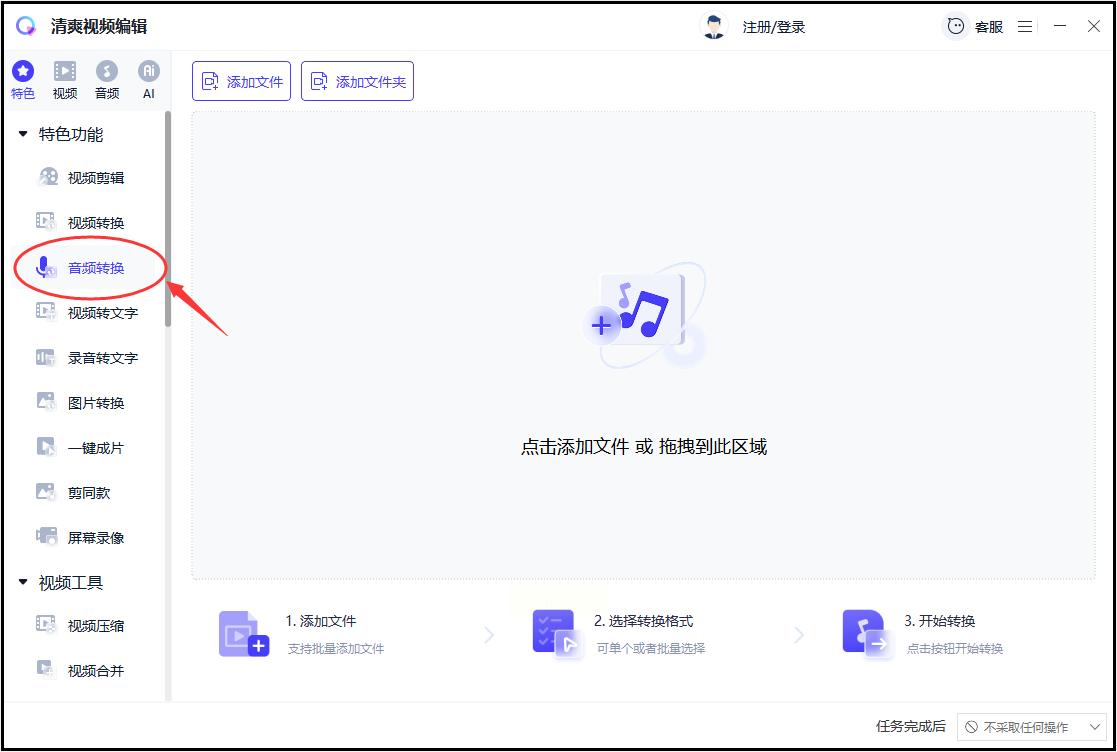The image size is (1117, 752).
Task: Collapse the 特色功能 section triangle
Action: [23, 134]
